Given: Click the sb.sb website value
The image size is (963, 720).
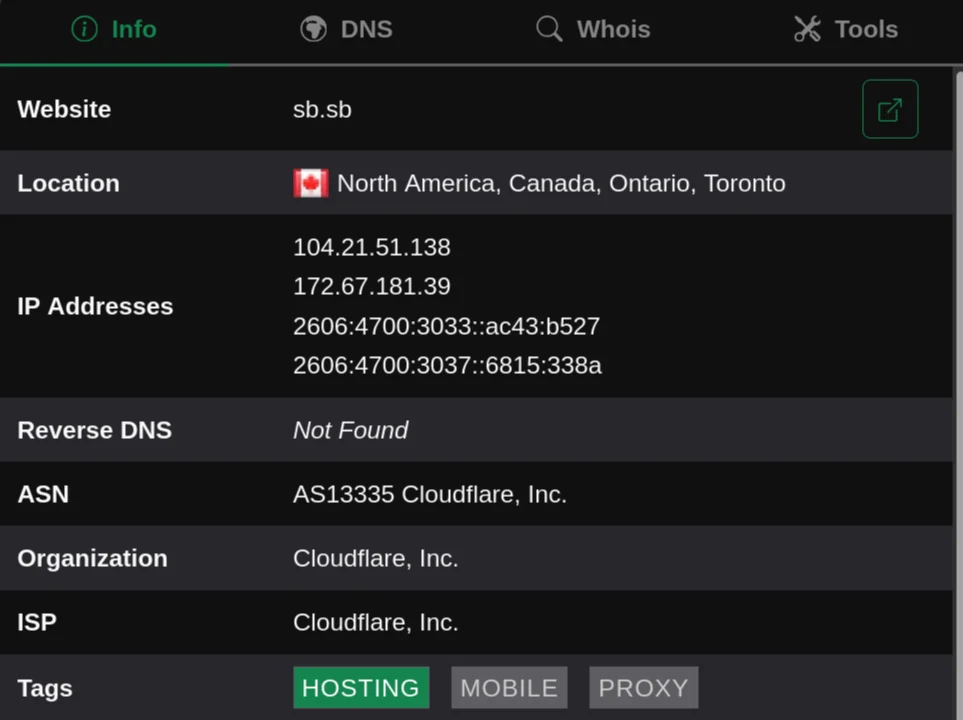Looking at the screenshot, I should pos(322,109).
